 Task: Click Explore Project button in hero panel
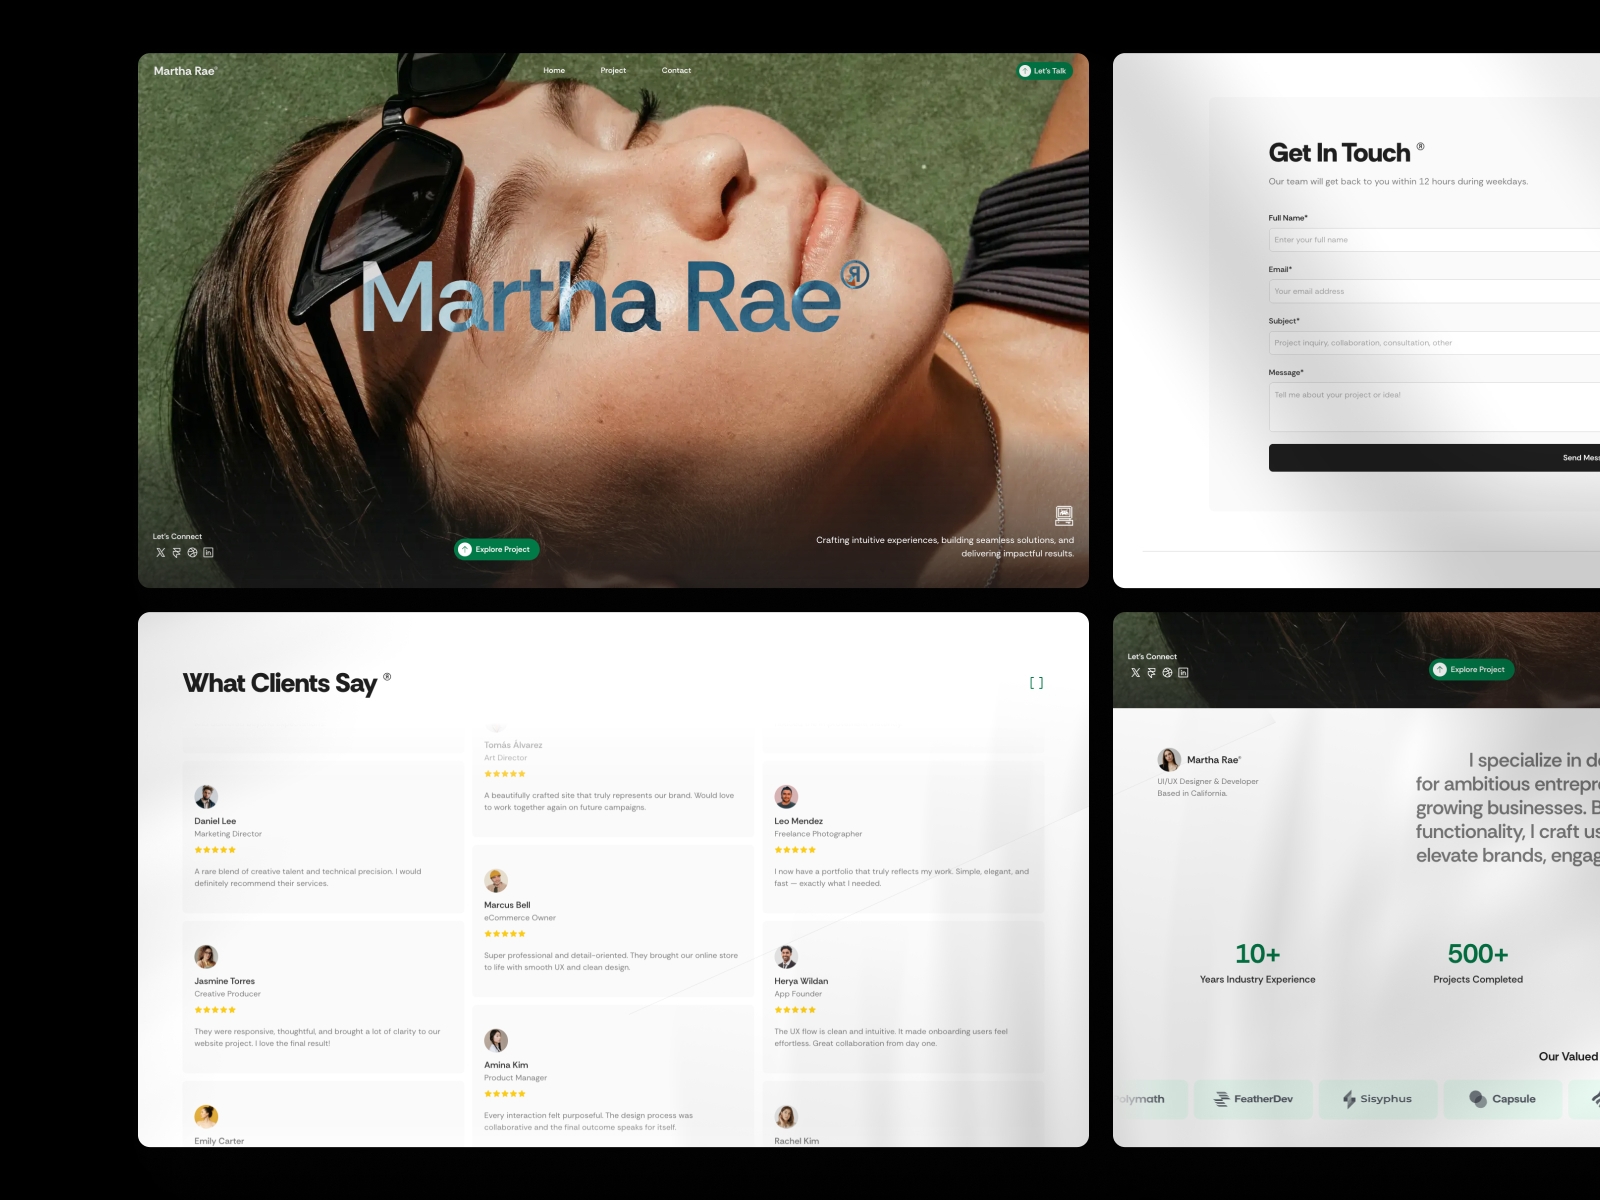tap(497, 549)
